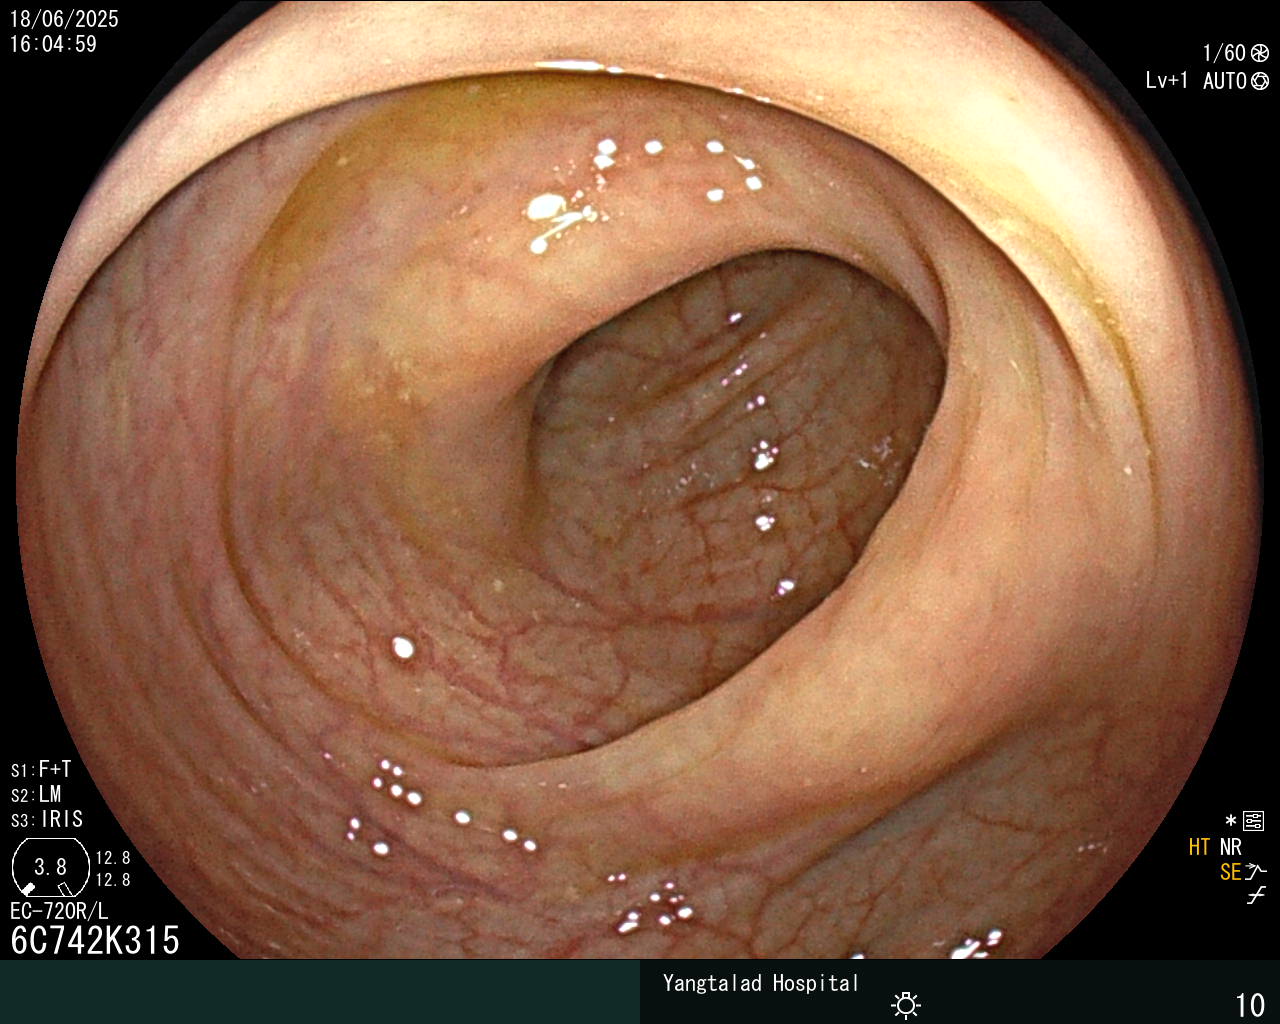Click the scope model EC-720R/L
Viewport: 1280px width, 1024px height.
(x=59, y=911)
